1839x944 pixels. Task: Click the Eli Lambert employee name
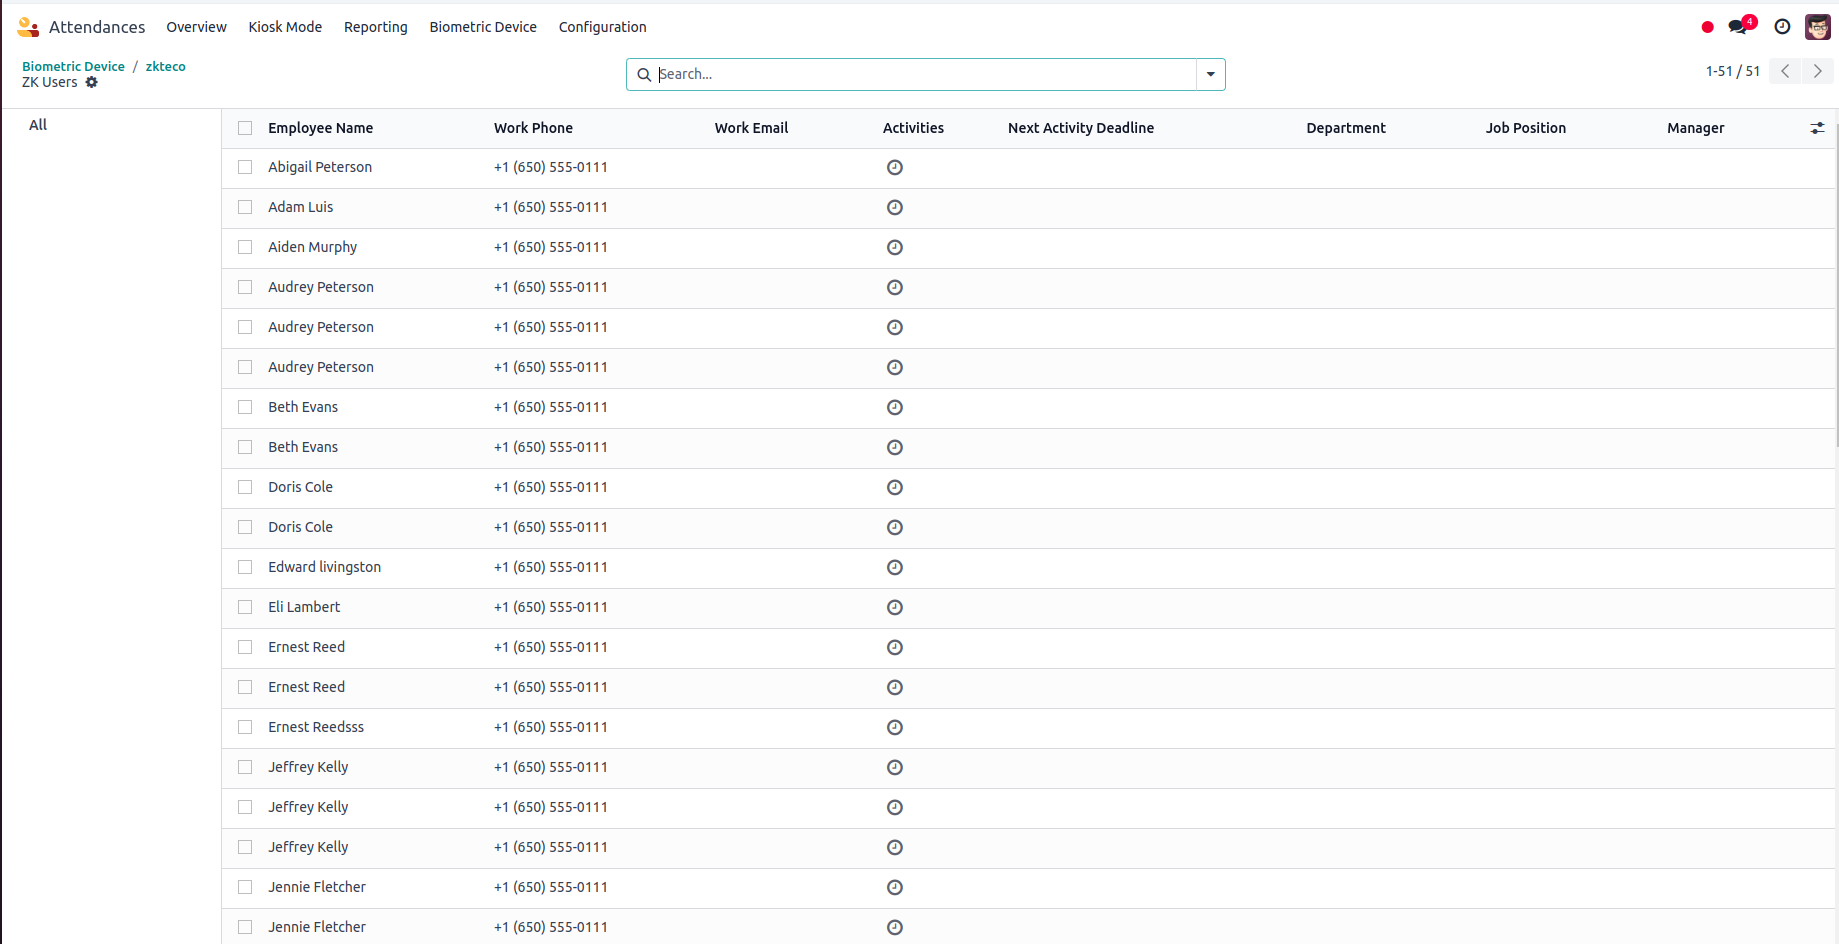pyautogui.click(x=304, y=607)
